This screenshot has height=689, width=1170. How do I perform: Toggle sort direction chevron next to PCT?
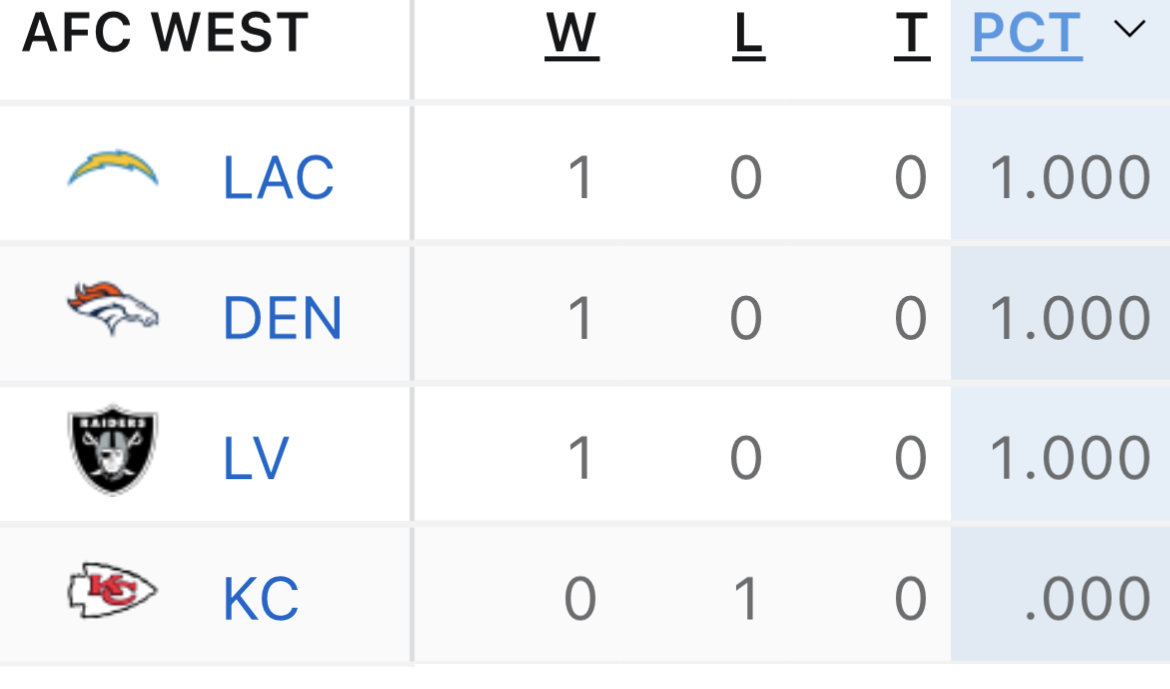coord(1130,29)
